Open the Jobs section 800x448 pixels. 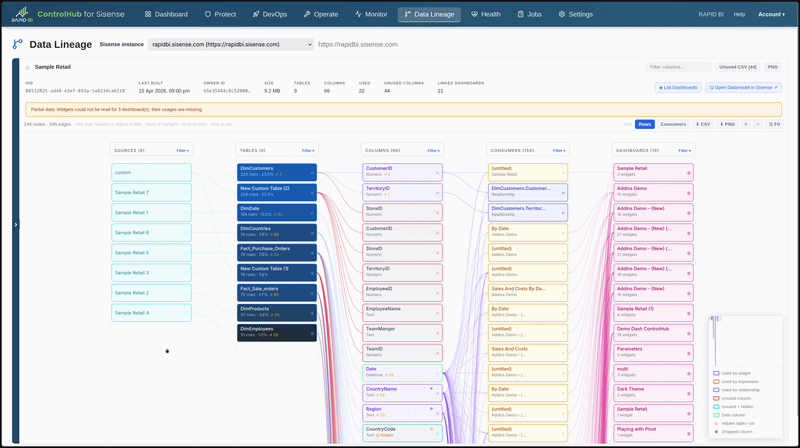(x=530, y=14)
